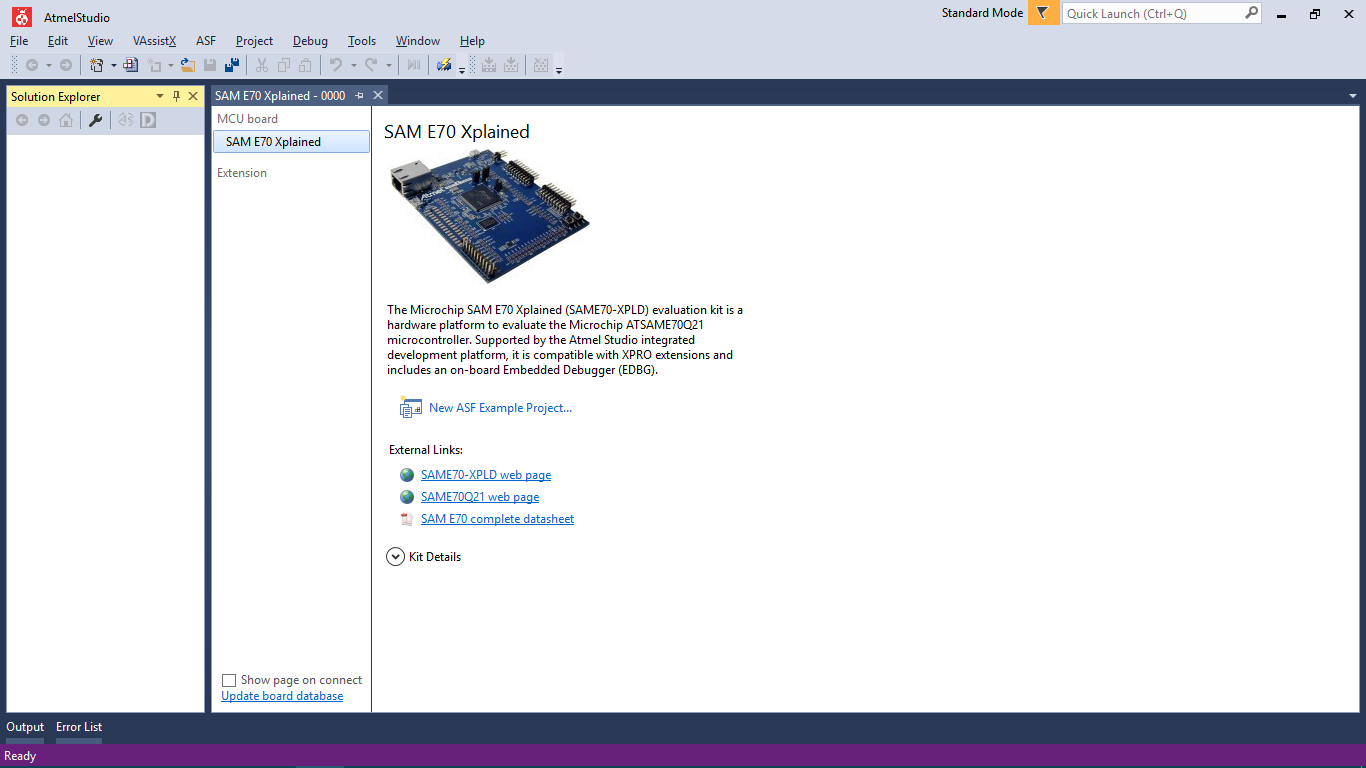Click the Standard Mode label
This screenshot has width=1366, height=768.
pos(982,13)
